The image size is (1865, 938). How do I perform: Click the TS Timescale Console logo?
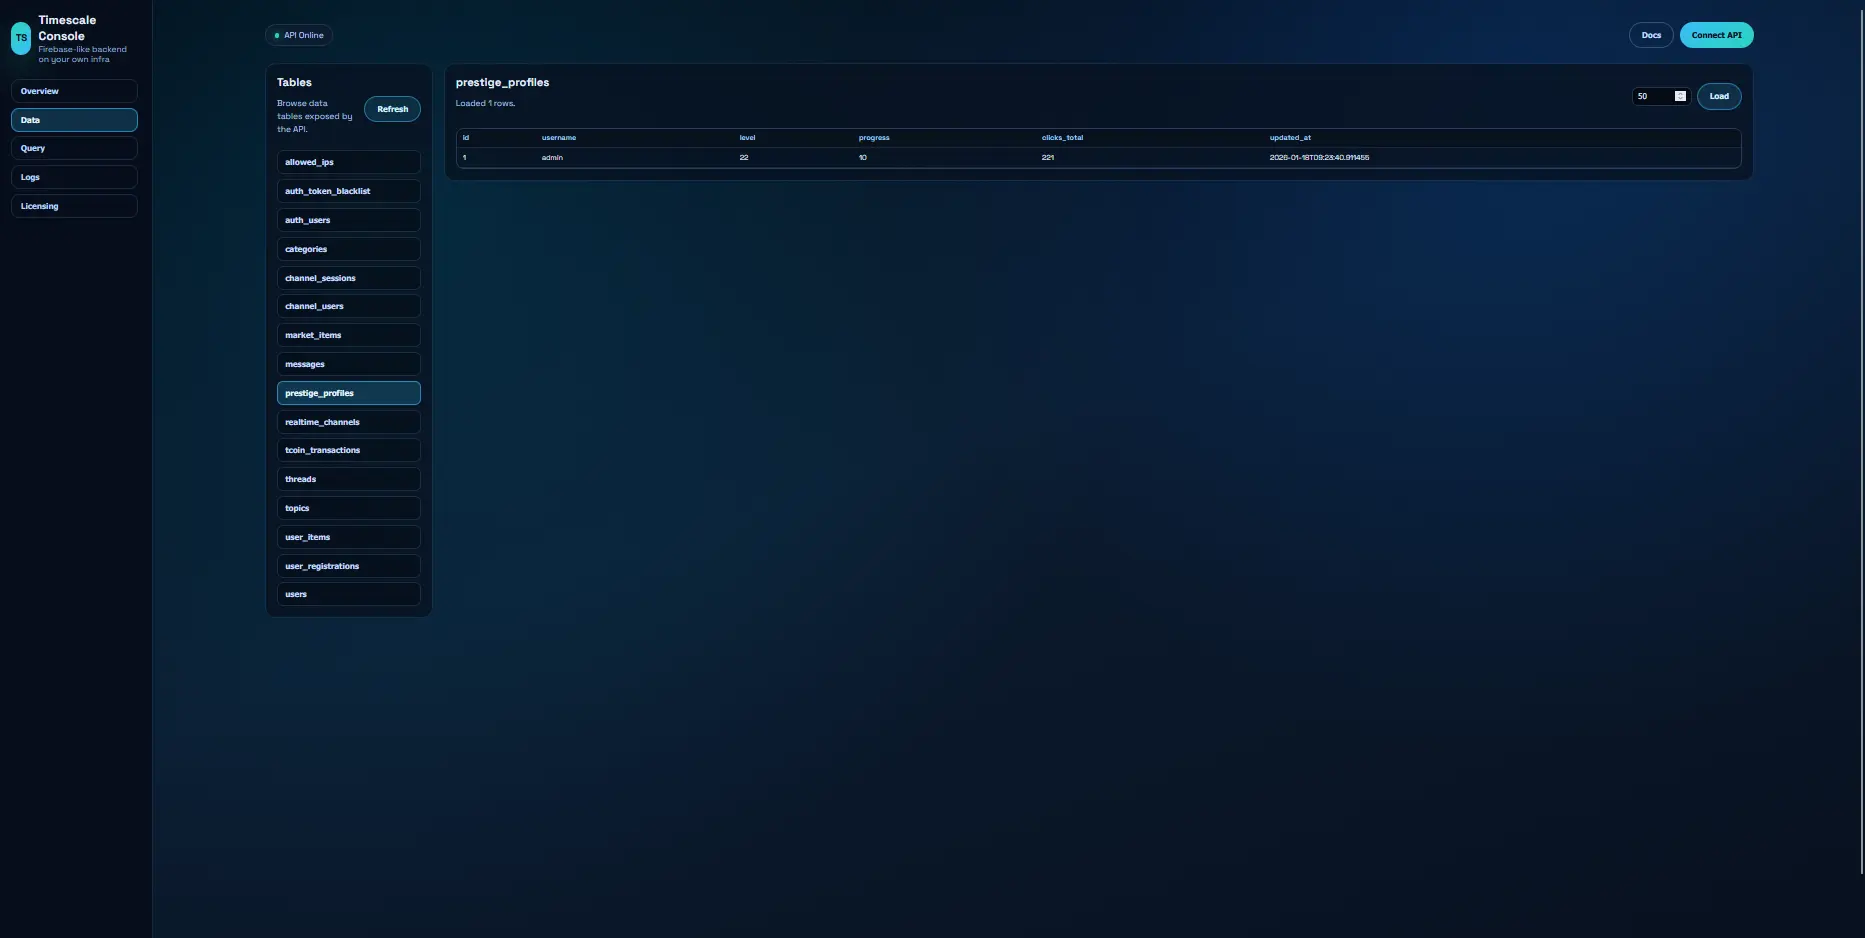point(21,38)
